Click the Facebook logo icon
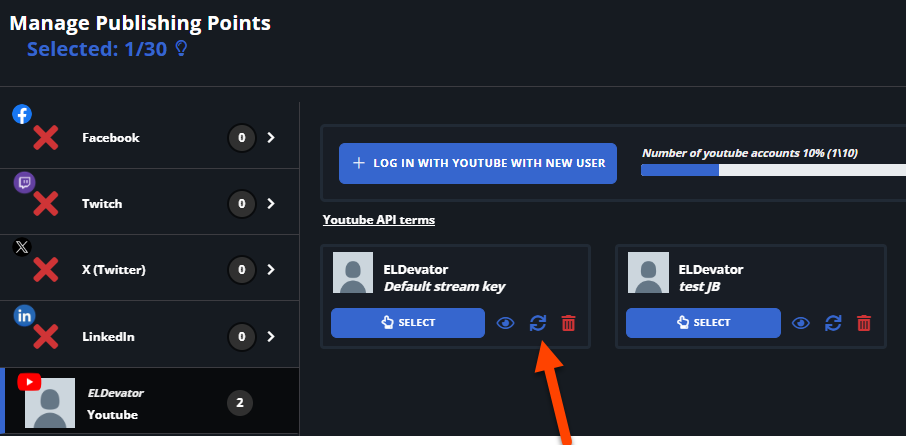 tap(22, 114)
